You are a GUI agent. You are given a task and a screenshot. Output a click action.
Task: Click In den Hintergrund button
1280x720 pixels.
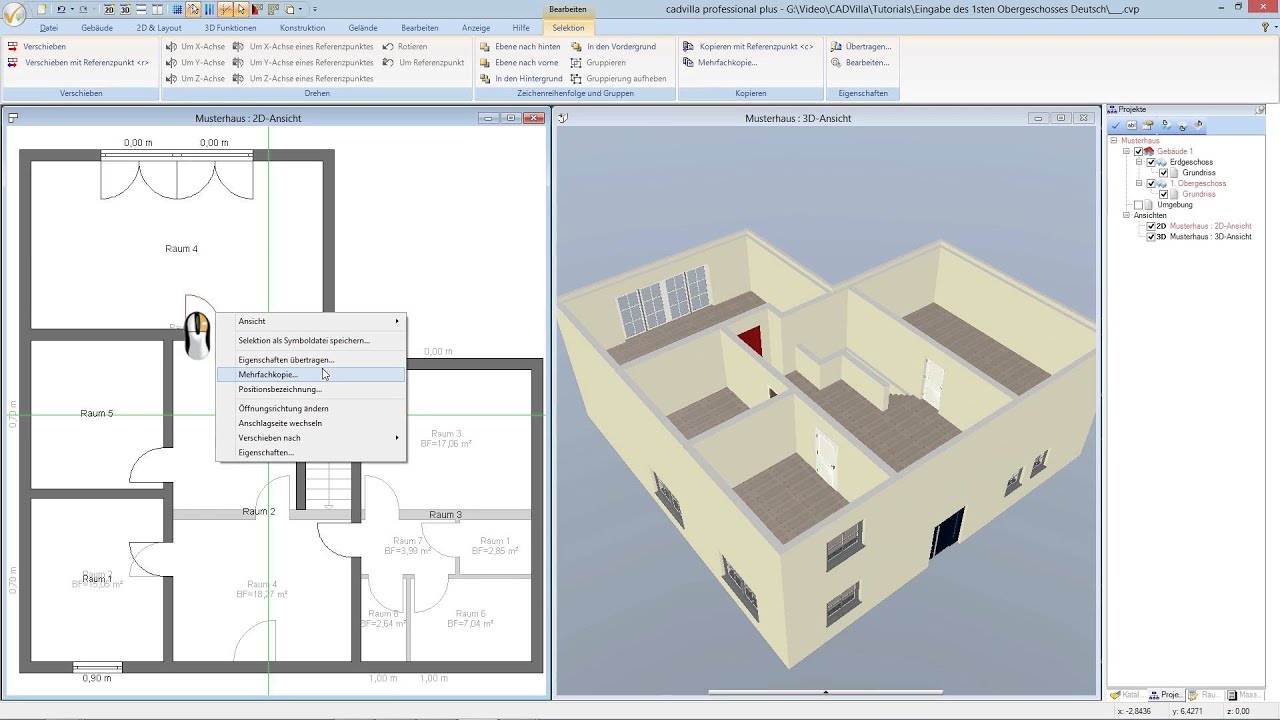(520, 79)
